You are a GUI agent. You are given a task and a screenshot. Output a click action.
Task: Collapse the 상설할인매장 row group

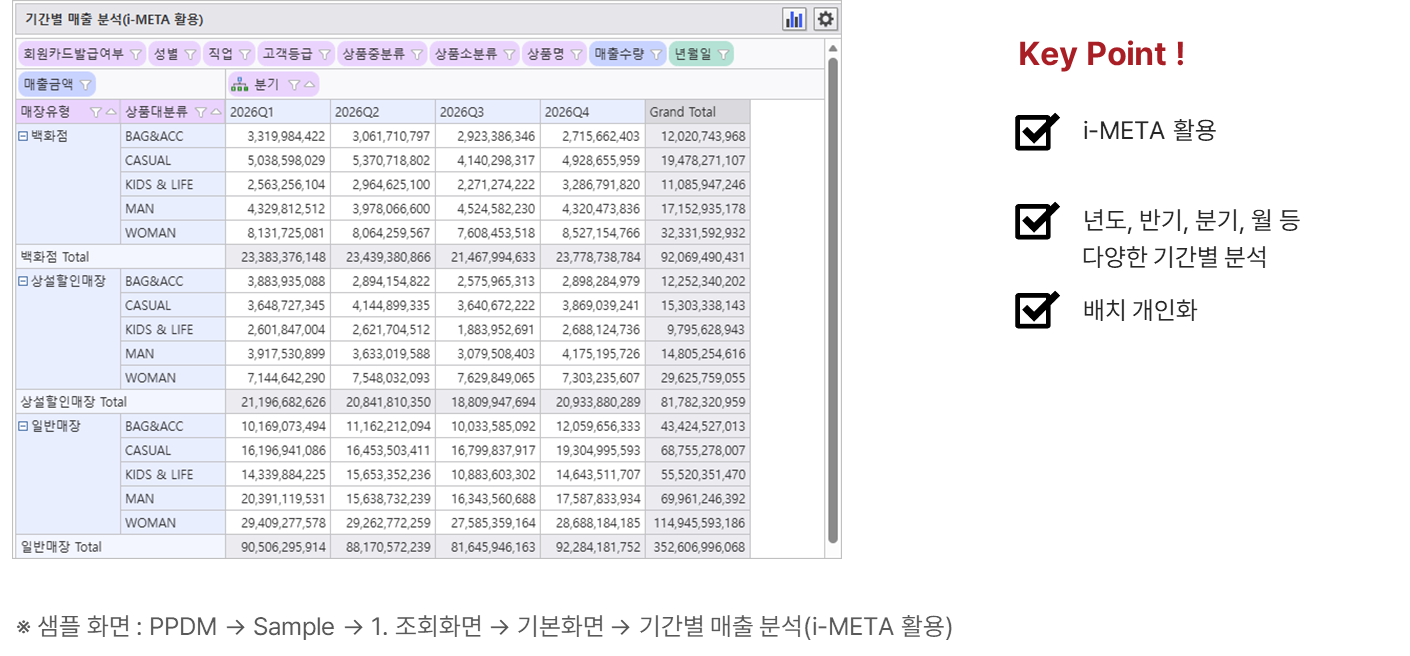click(24, 281)
